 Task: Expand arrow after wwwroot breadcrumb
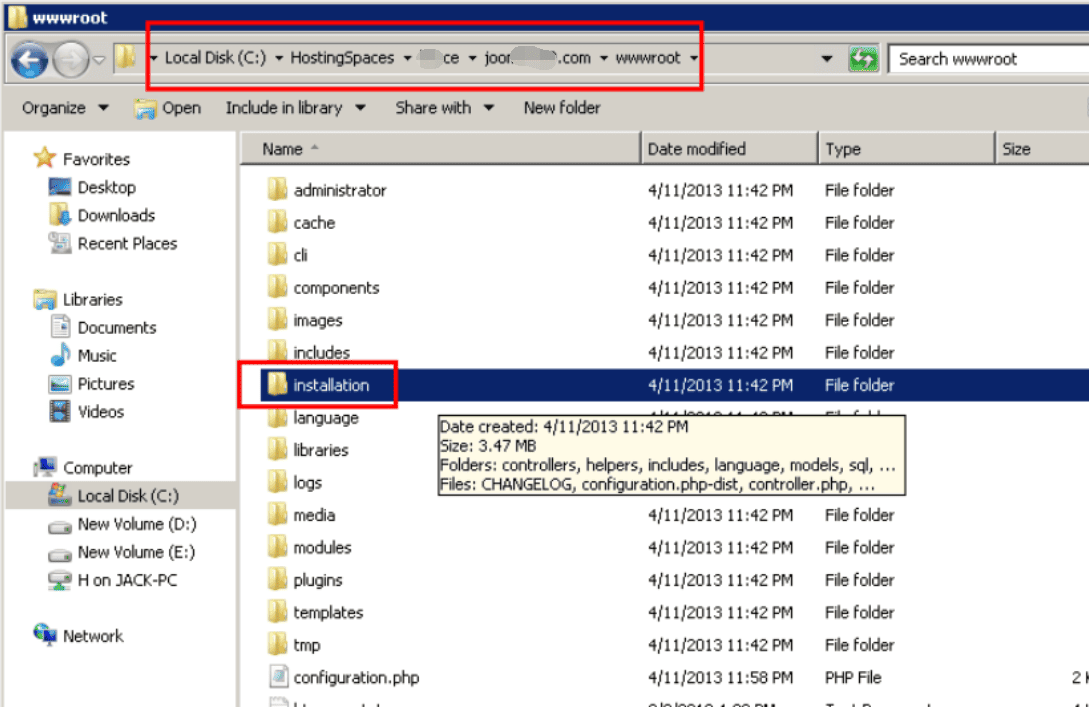tap(693, 58)
